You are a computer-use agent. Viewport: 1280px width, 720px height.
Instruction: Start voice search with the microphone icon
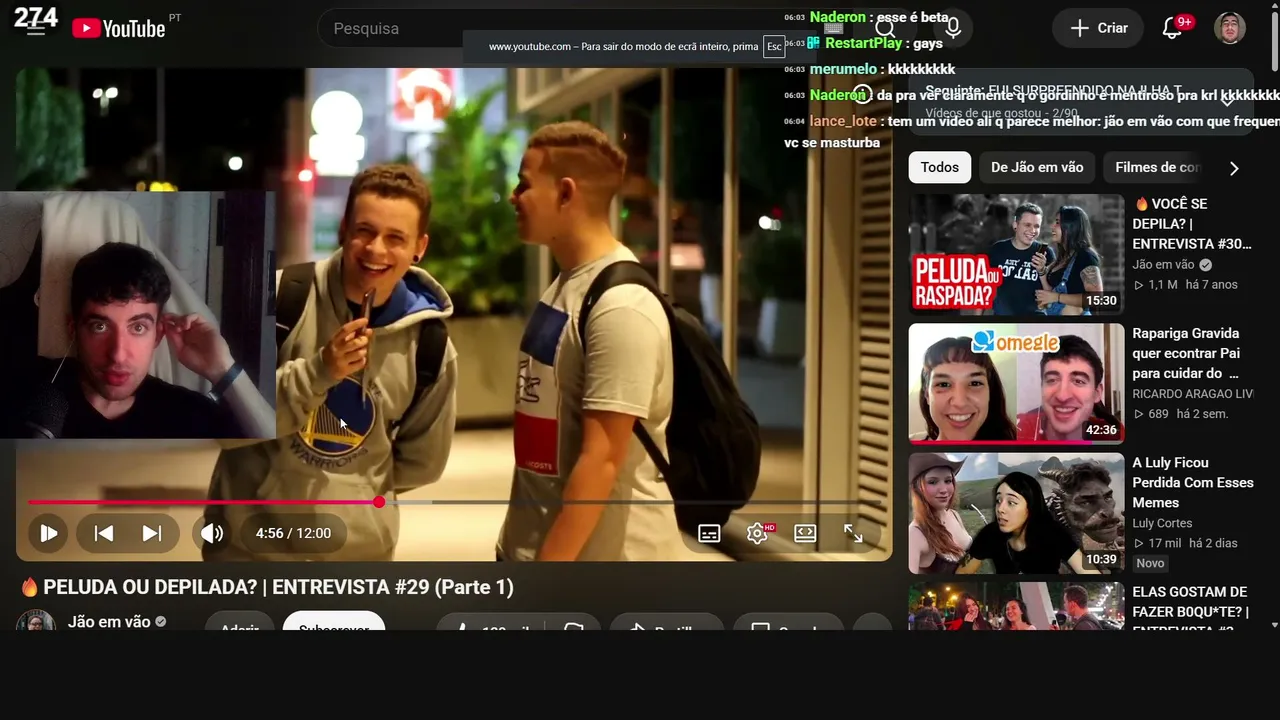(953, 28)
